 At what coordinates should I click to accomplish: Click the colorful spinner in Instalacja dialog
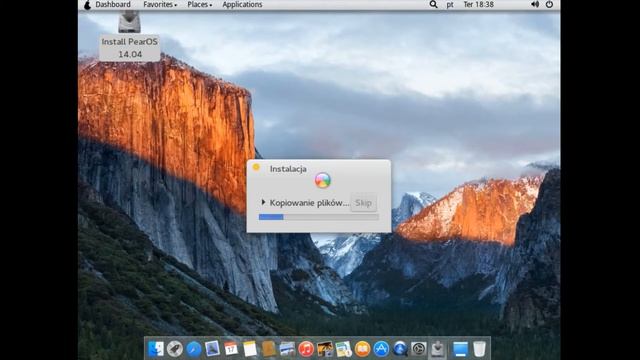[x=322, y=180]
